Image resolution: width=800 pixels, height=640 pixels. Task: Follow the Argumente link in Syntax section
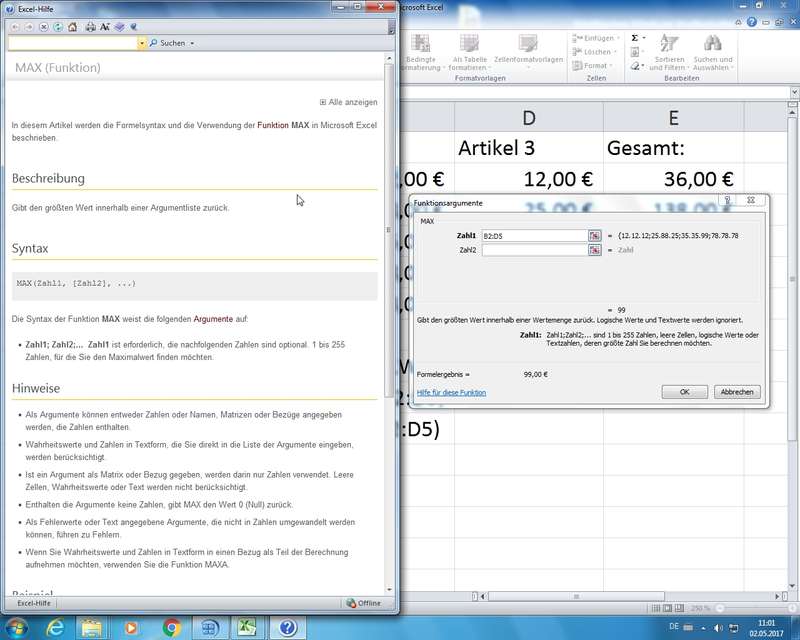point(212,320)
